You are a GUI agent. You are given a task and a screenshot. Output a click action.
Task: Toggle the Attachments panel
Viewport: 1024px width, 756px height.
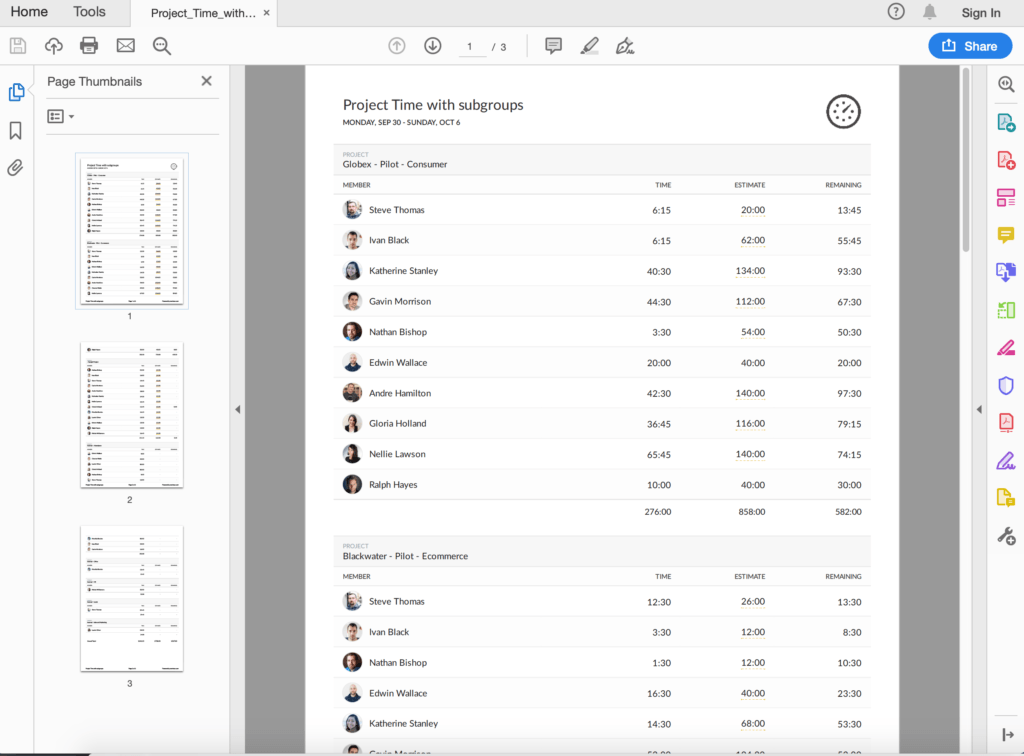coord(14,167)
